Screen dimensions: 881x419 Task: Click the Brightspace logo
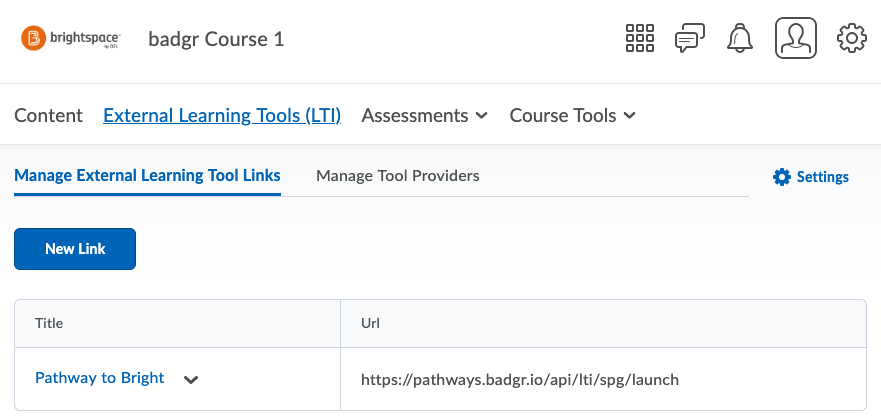coord(71,39)
